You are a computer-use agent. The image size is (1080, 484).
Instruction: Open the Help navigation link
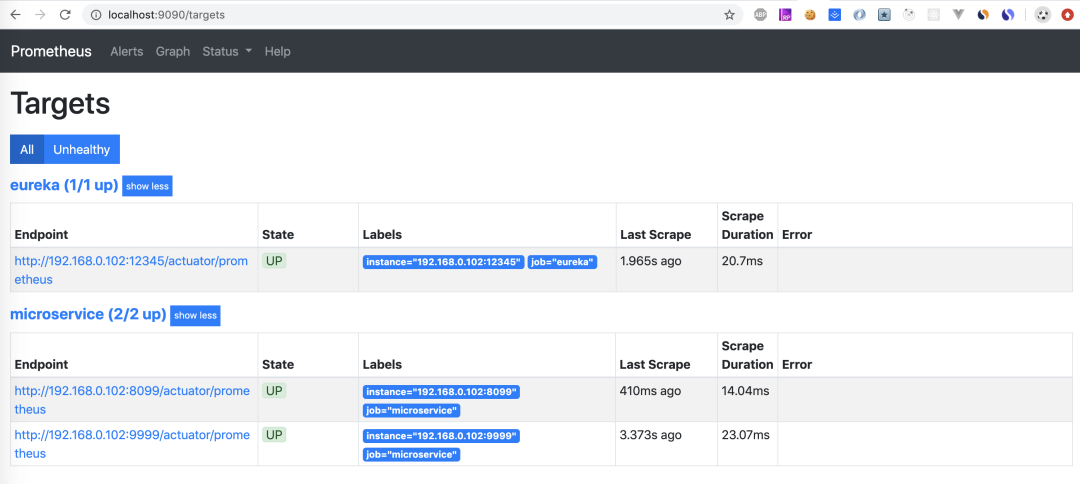(278, 51)
